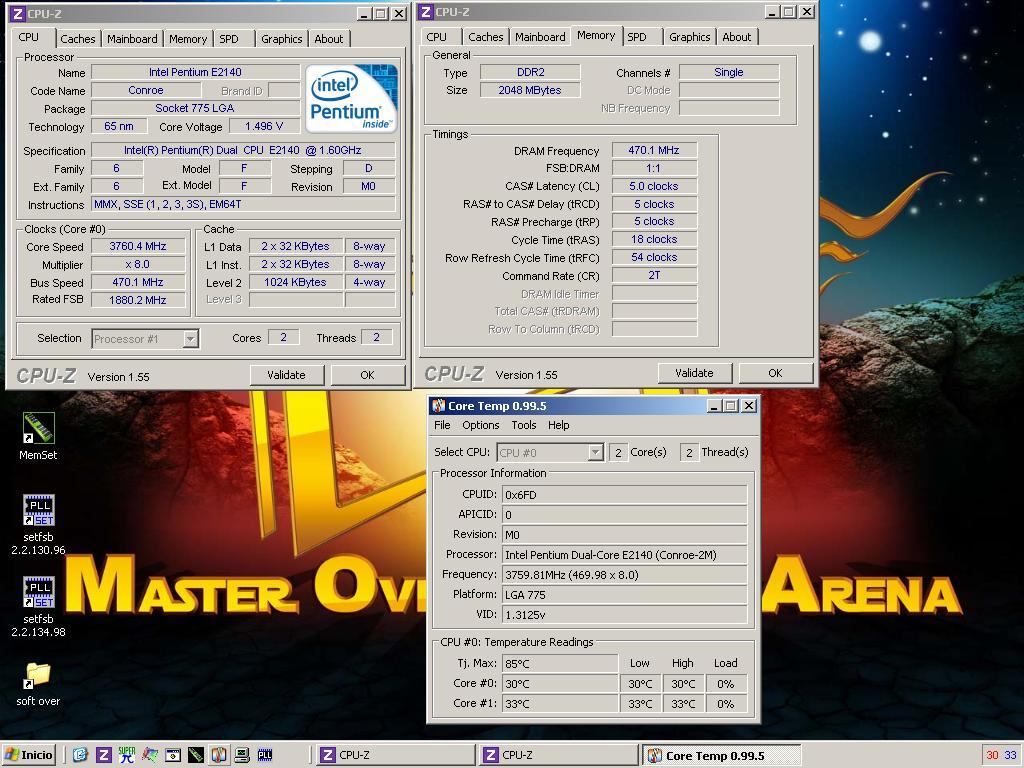The image size is (1024, 768).
Task: Click the Frequency 3759.81MHz field
Action: tap(624, 575)
